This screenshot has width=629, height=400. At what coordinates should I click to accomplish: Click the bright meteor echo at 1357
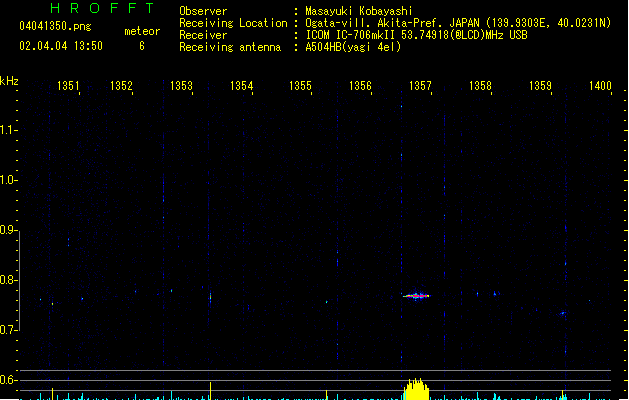point(416,296)
